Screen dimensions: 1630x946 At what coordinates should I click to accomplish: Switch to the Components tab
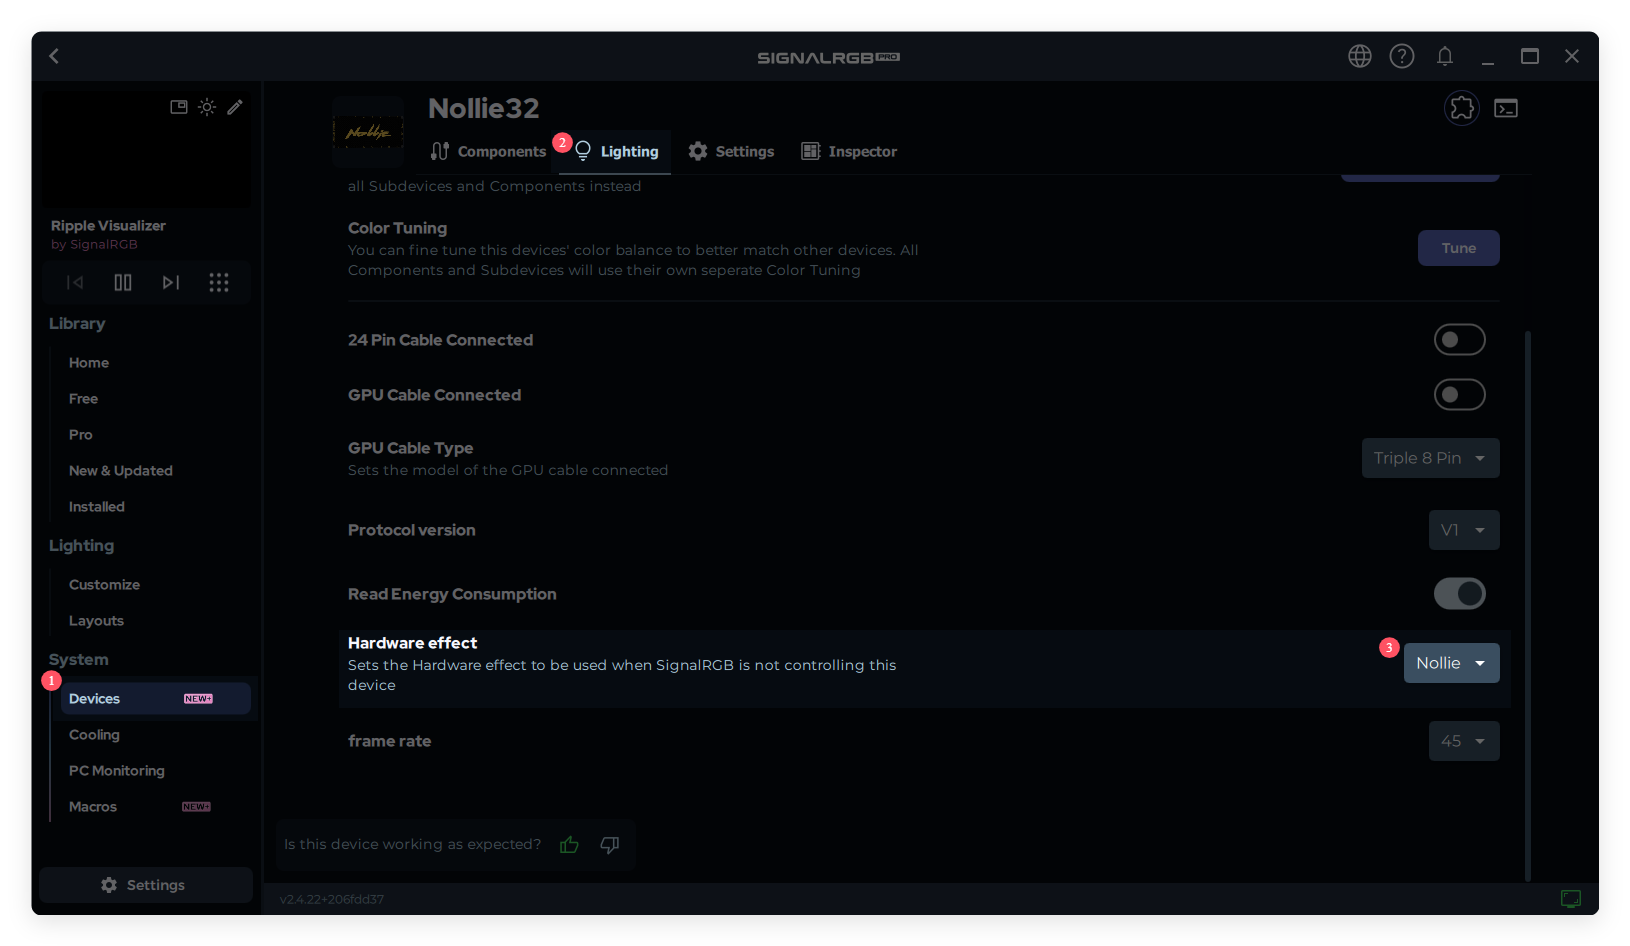[x=489, y=152]
